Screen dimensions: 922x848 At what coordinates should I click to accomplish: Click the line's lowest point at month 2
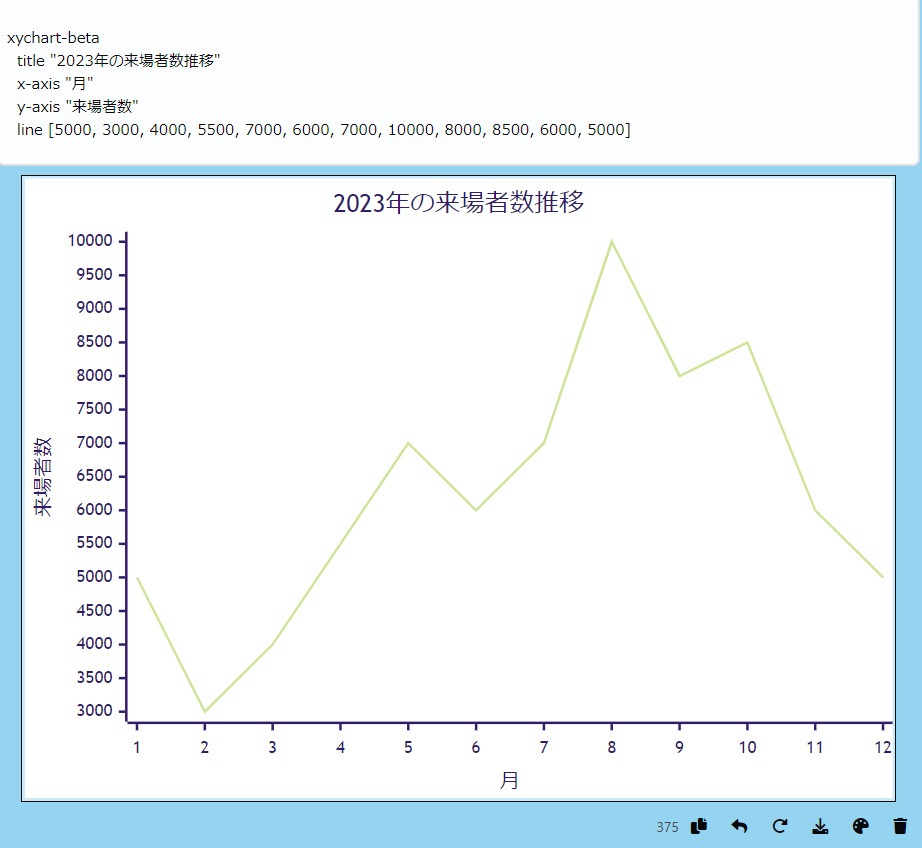(205, 711)
